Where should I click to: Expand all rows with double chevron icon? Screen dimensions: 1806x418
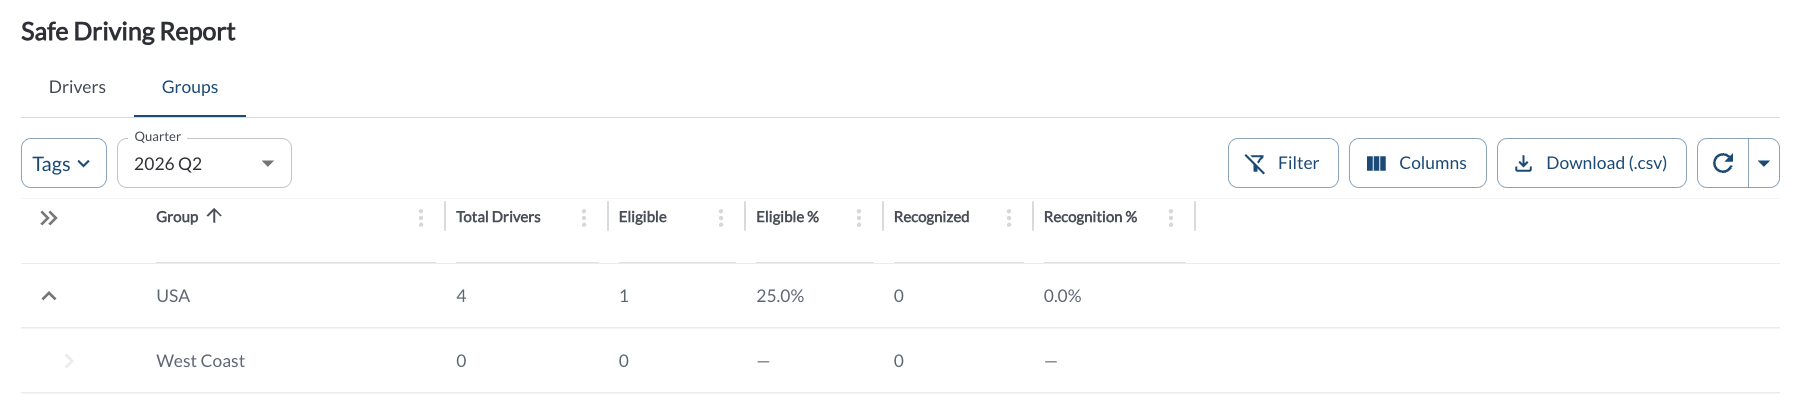coord(49,218)
